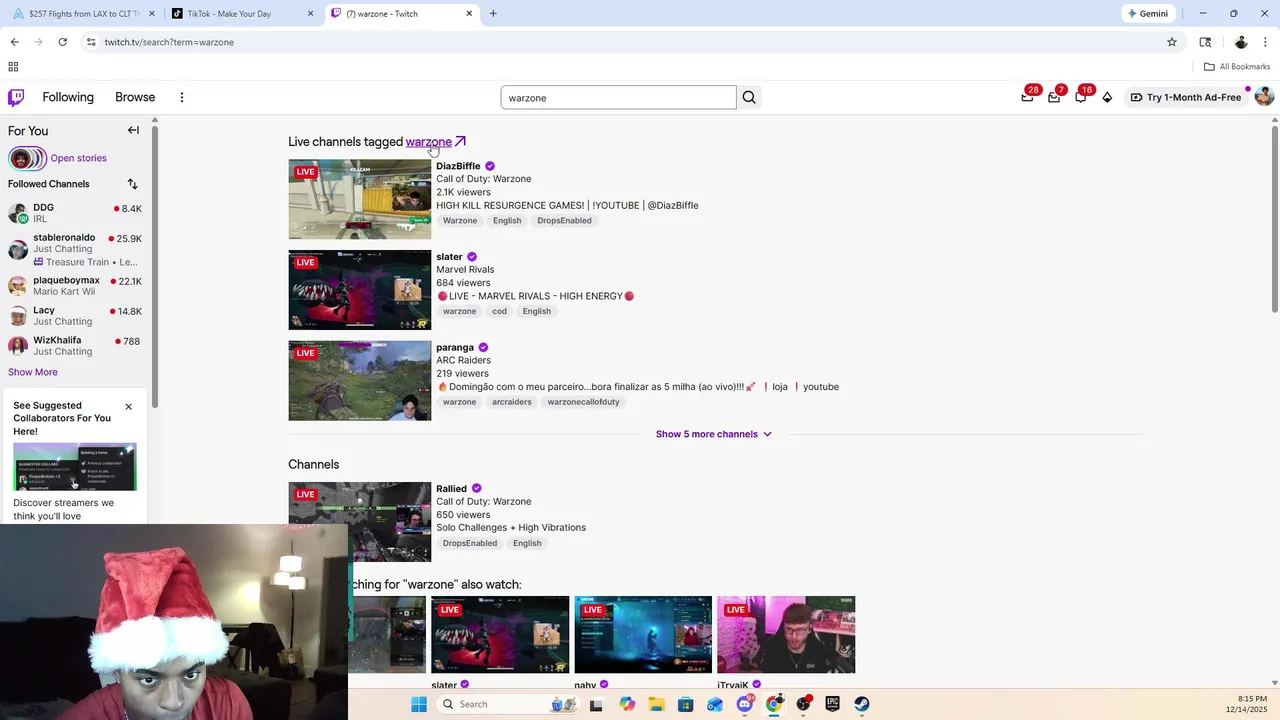1280x720 pixels.
Task: Open the Windows Start menu
Action: pos(419,704)
